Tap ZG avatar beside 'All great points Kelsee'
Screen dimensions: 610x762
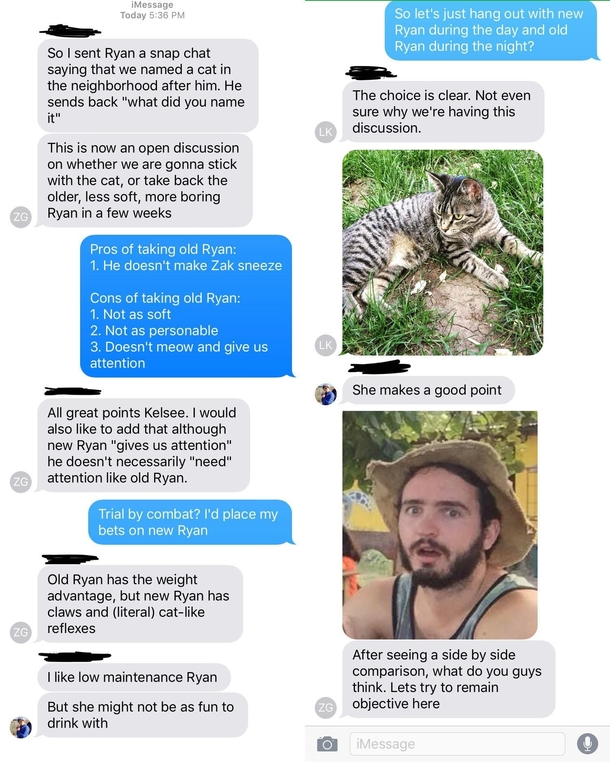(x=20, y=482)
